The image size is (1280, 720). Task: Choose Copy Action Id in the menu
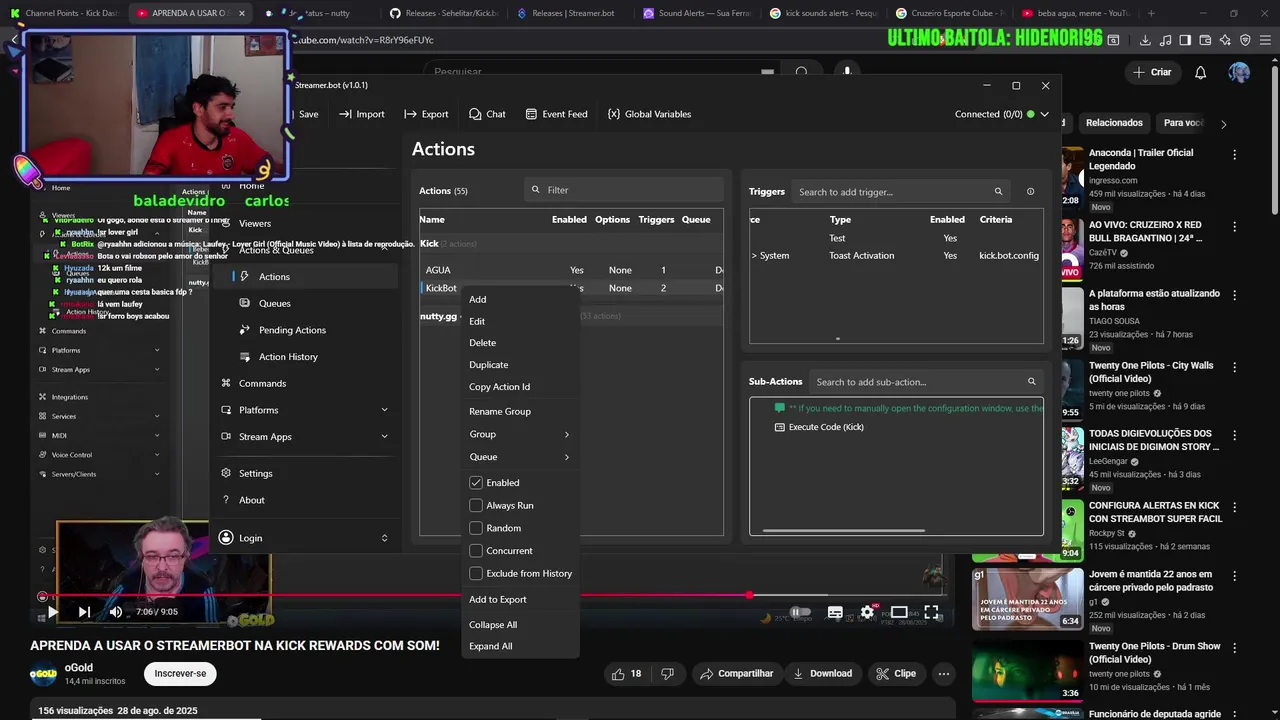[x=499, y=387]
